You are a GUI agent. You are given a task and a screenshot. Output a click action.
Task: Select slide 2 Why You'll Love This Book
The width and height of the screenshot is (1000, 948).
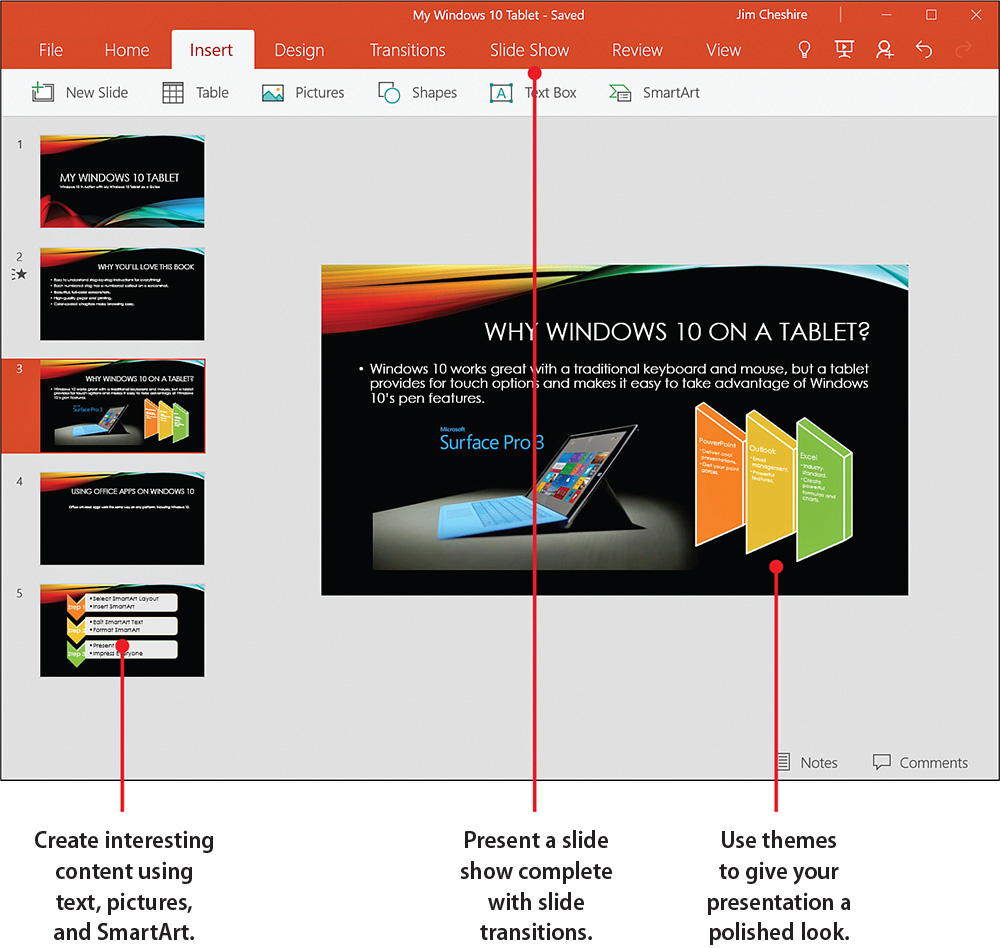122,294
